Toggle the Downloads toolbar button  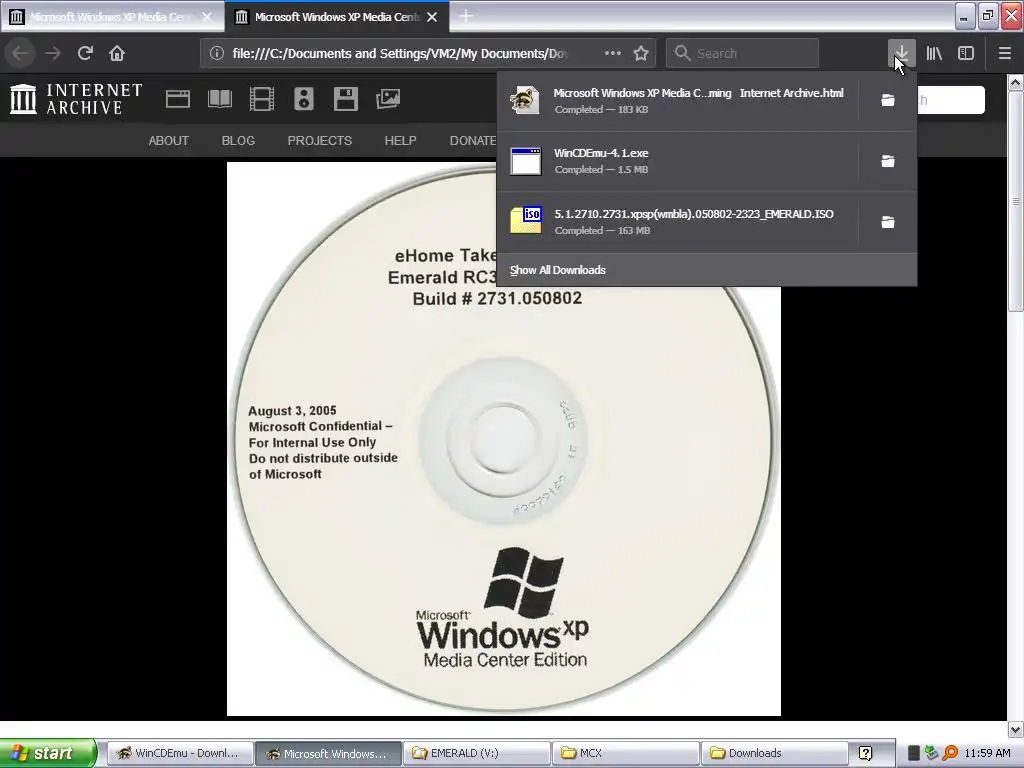click(901, 53)
